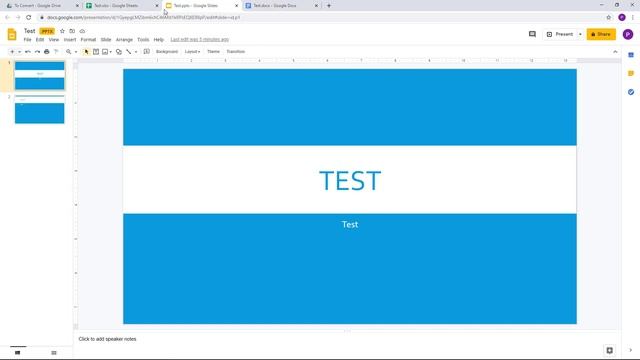Redo the last action
The image size is (640, 360).
[37, 52]
